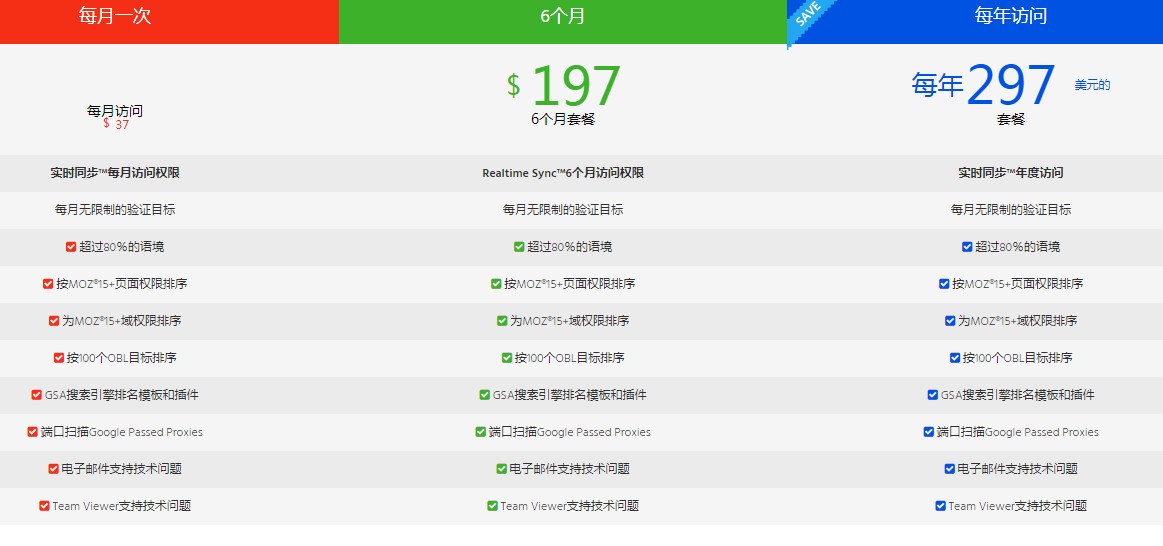The height and width of the screenshot is (546, 1163).
Task: Click 每月无限制的验证目标 in the 6个月 plan
Action: pyautogui.click(x=563, y=210)
